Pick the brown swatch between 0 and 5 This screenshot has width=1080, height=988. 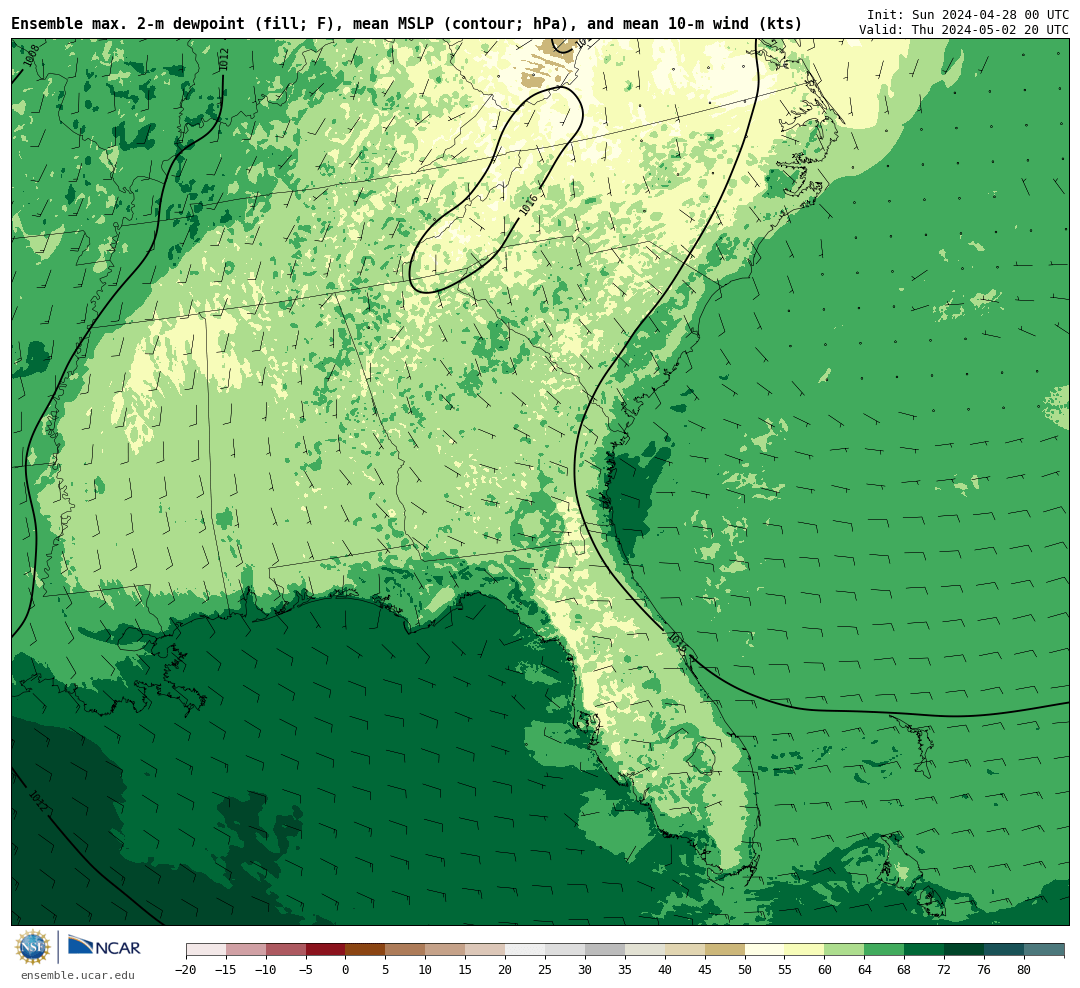pyautogui.click(x=365, y=950)
